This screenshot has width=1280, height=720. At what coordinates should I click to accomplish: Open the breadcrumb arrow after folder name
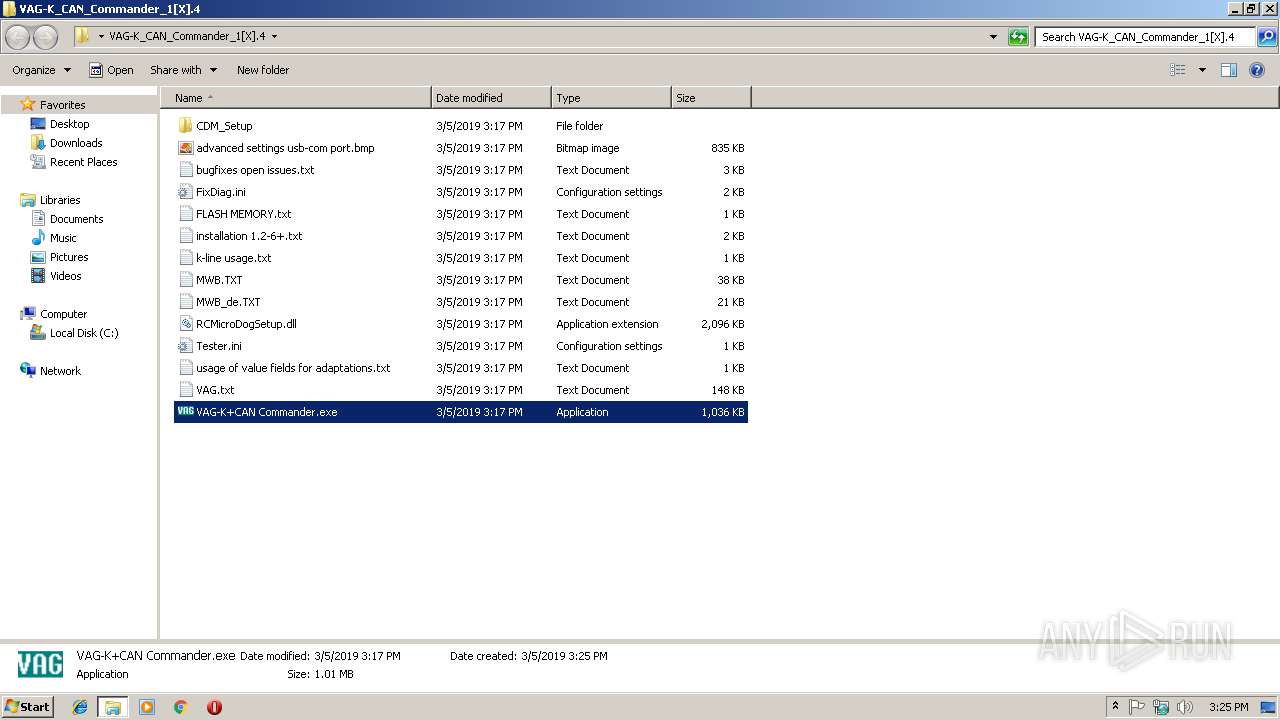274,37
